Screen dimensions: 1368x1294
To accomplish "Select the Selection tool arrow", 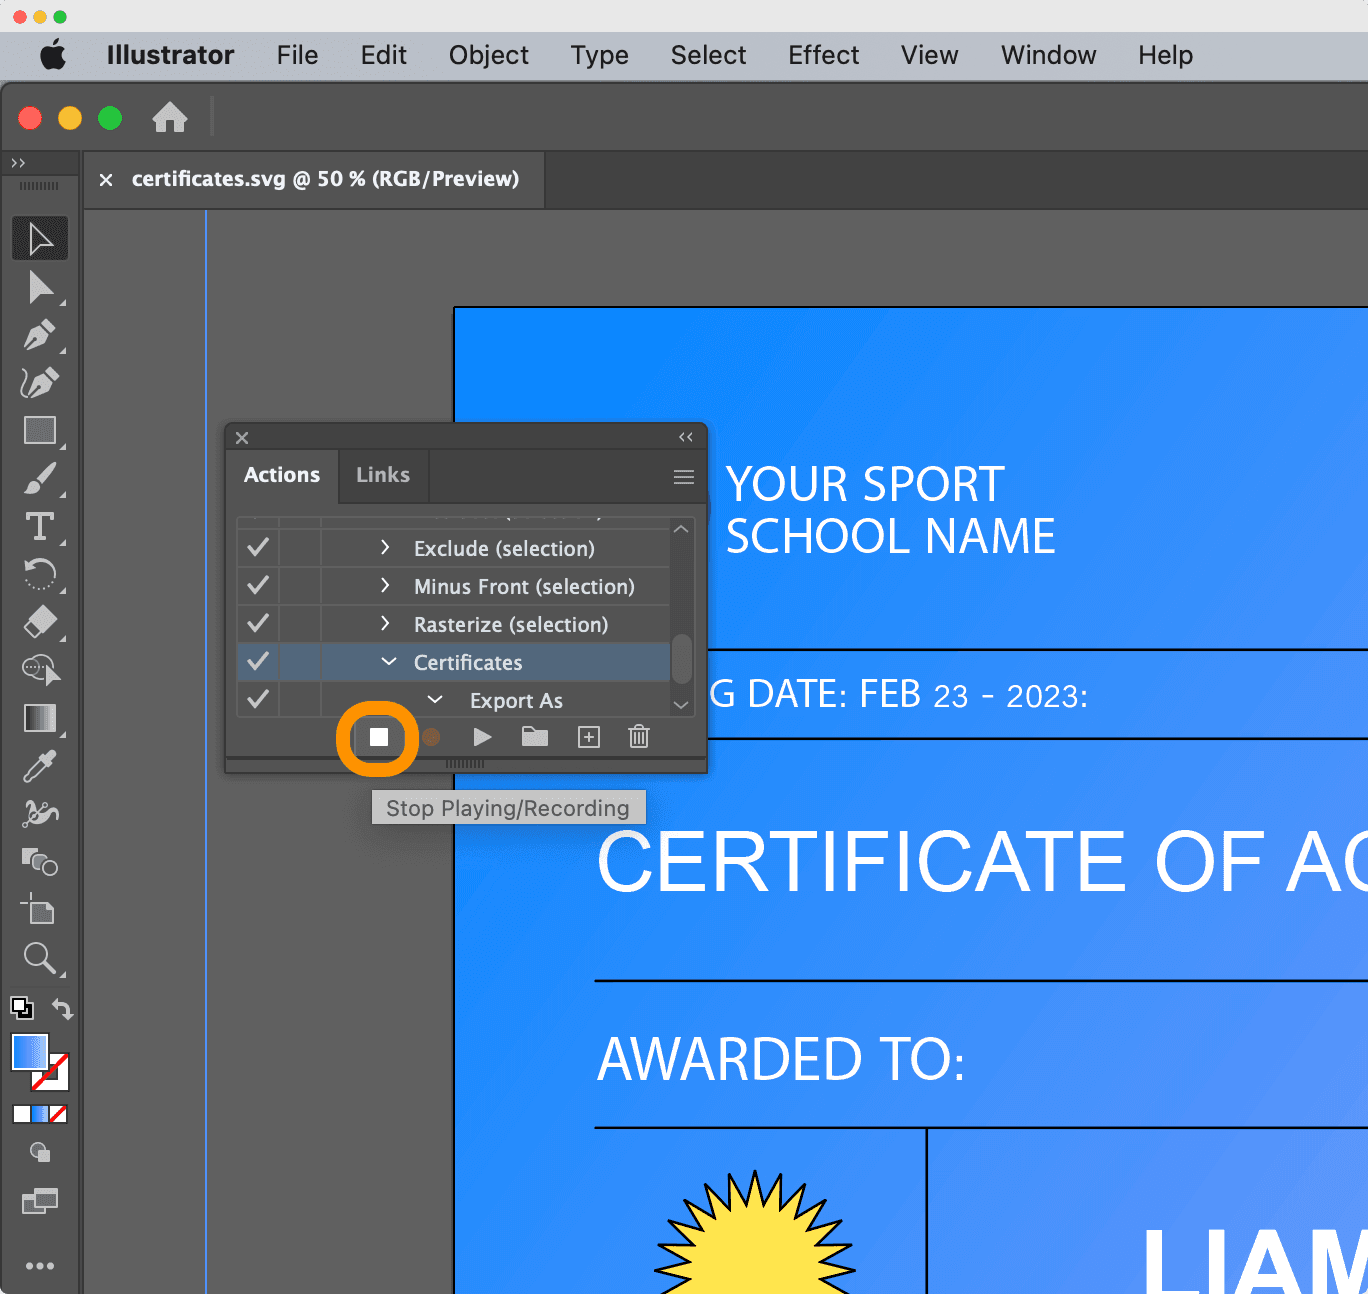I will point(40,239).
